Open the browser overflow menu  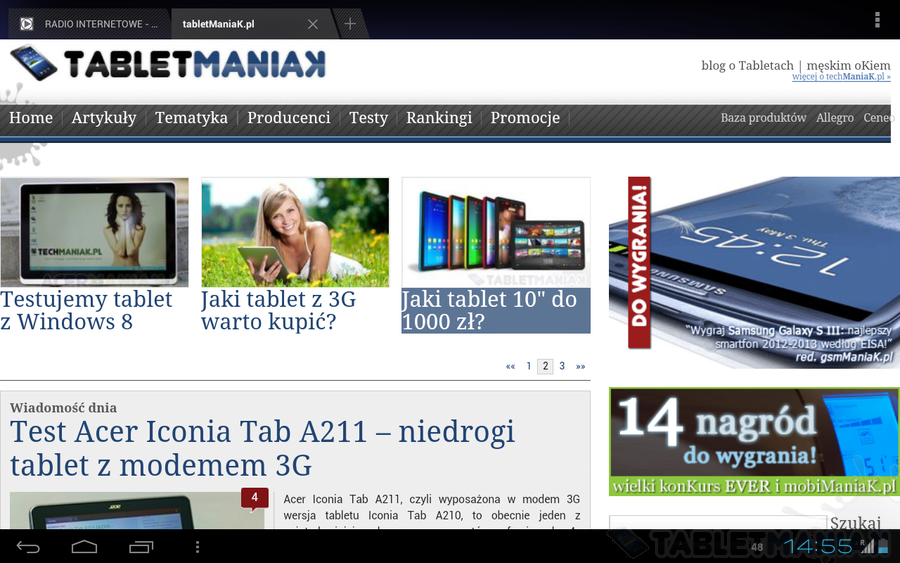pos(877,20)
